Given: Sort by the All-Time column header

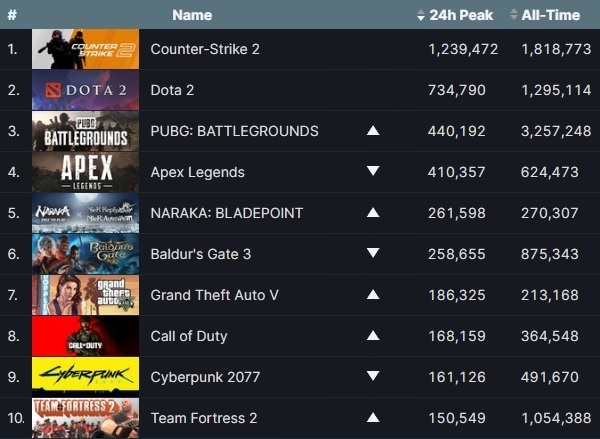Looking at the screenshot, I should 545,15.
